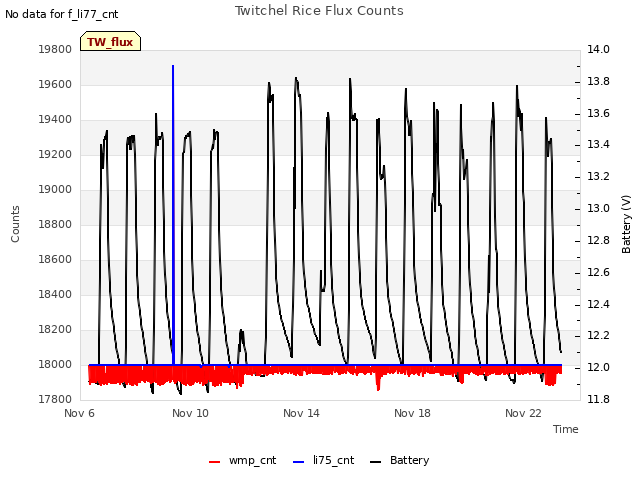This screenshot has height=480, width=640.
Task: Click the TW_flux label box
Action: [110, 41]
